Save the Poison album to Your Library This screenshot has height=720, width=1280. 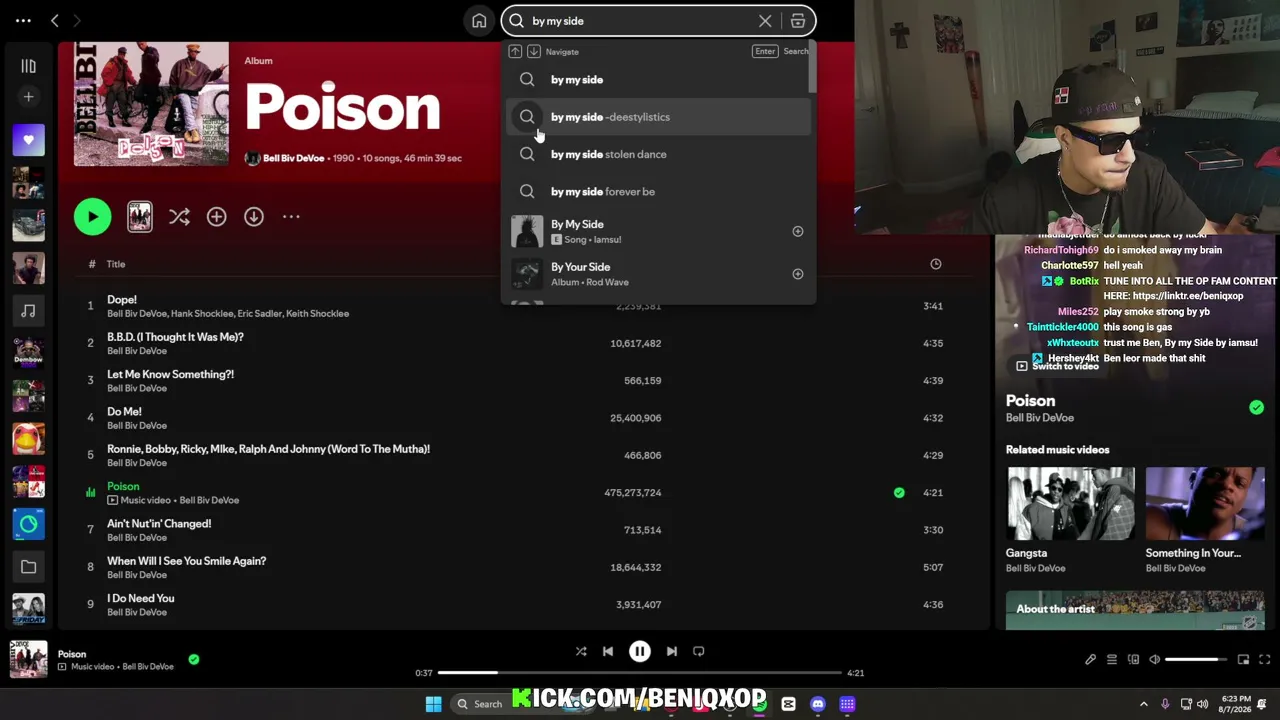(x=216, y=217)
